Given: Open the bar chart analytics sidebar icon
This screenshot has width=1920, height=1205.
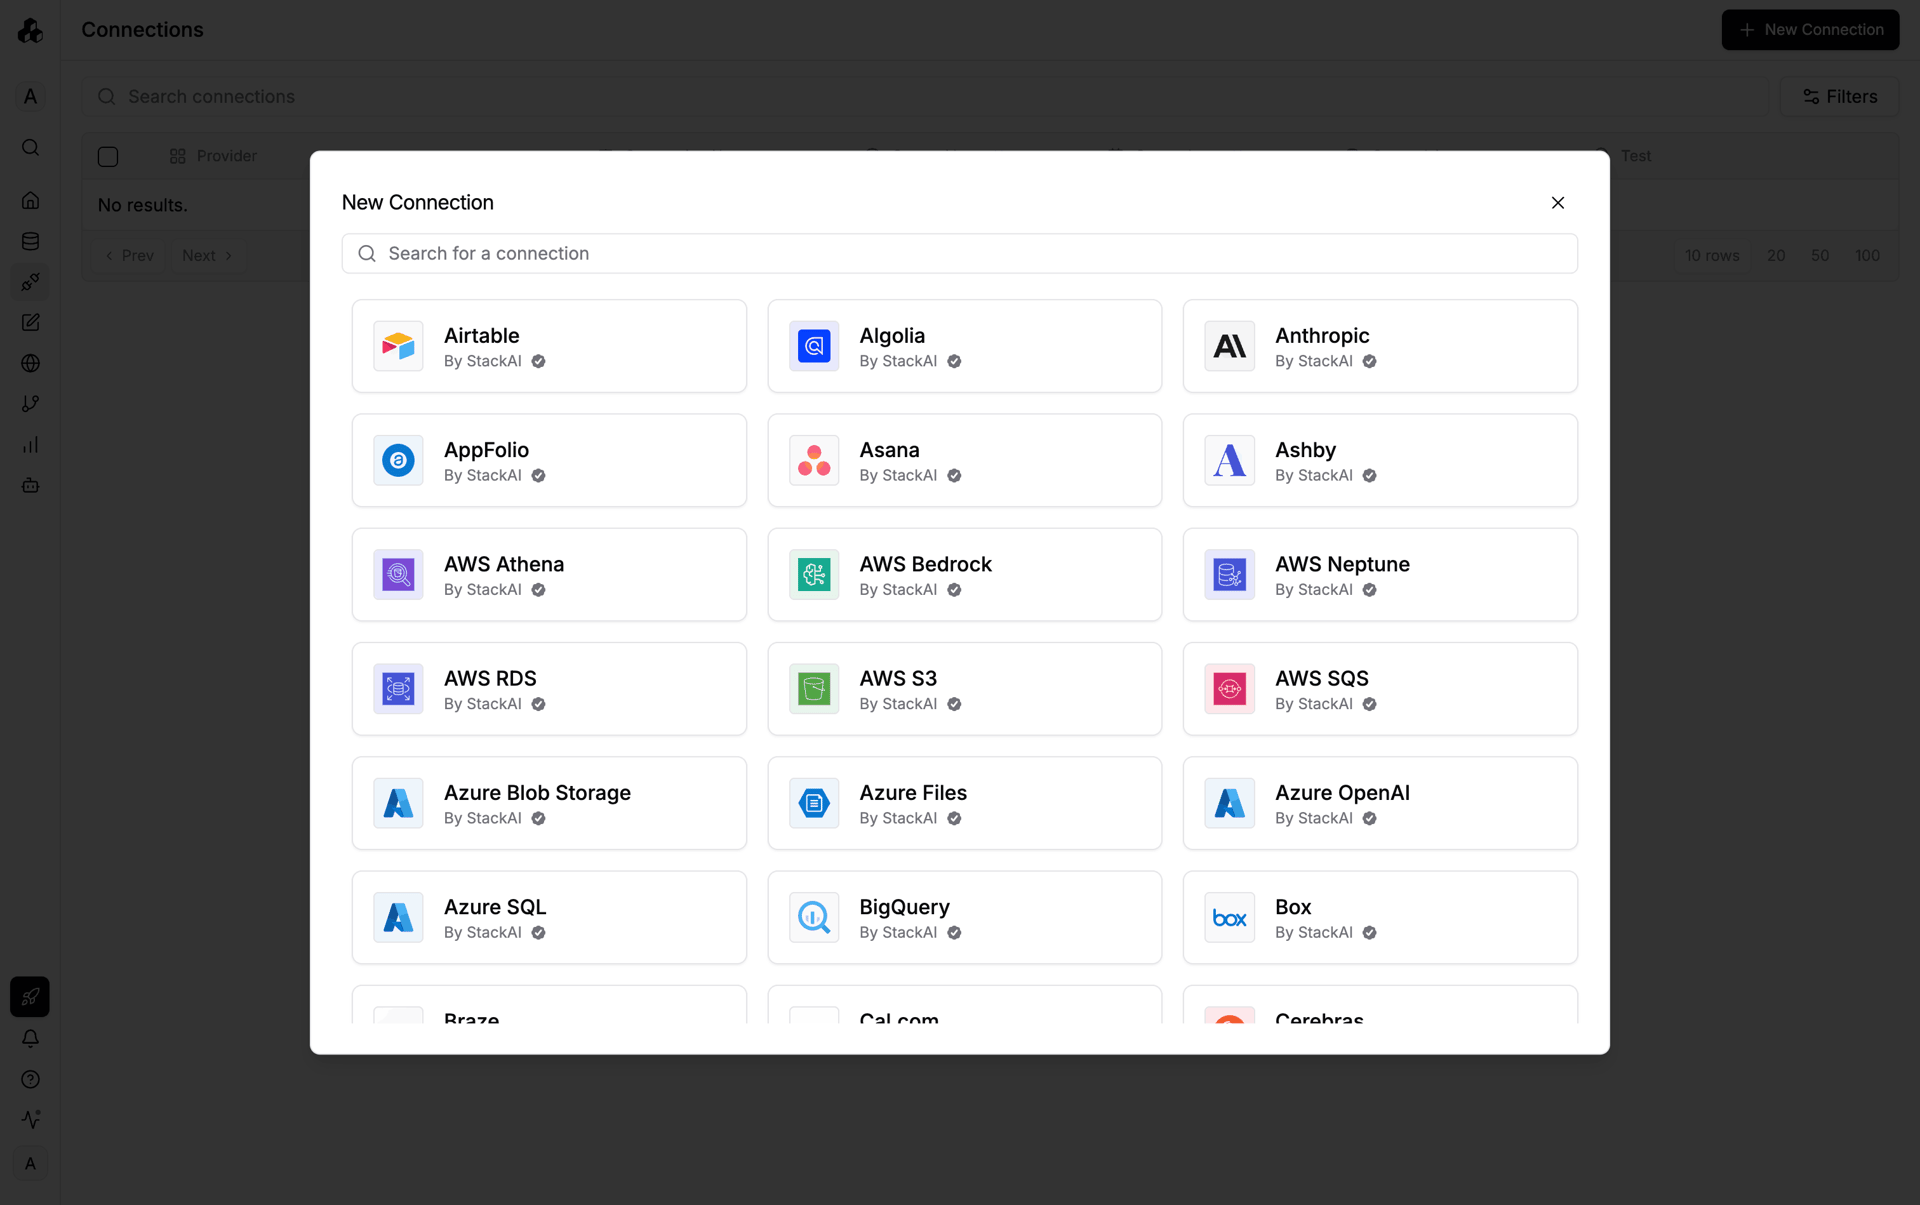Looking at the screenshot, I should (x=30, y=444).
